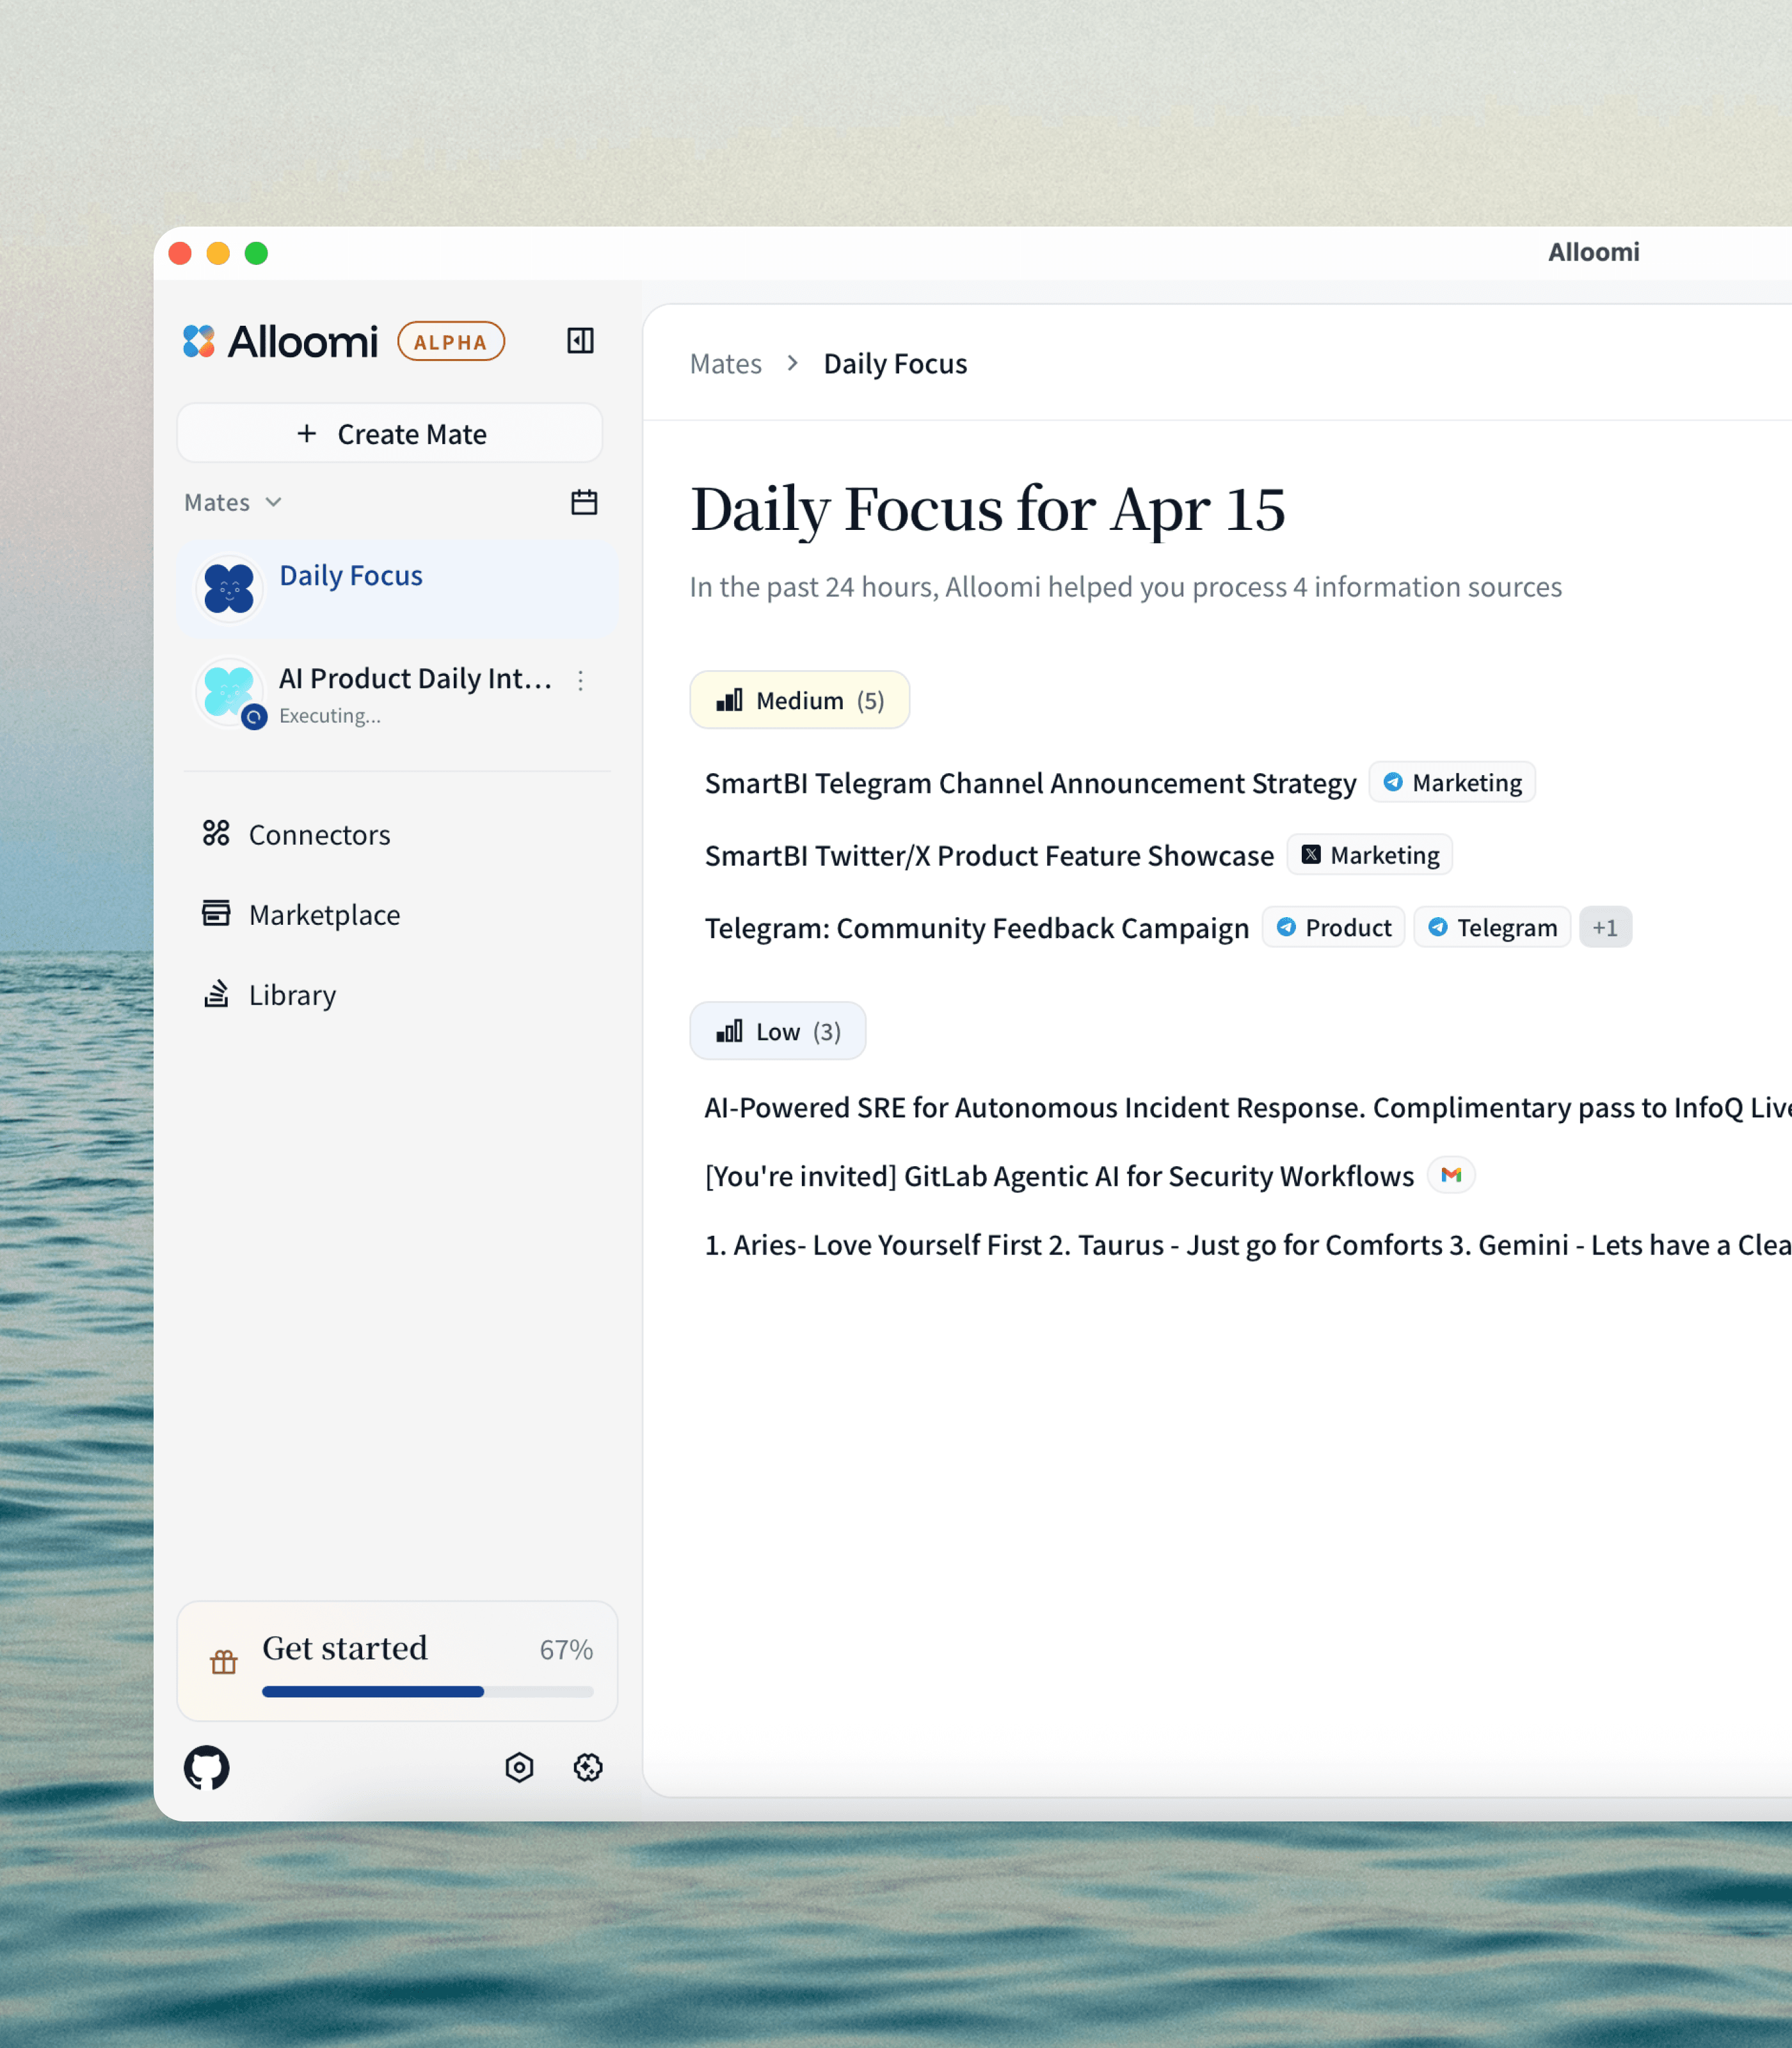
Task: Click the Get started heading
Action: click(345, 1648)
